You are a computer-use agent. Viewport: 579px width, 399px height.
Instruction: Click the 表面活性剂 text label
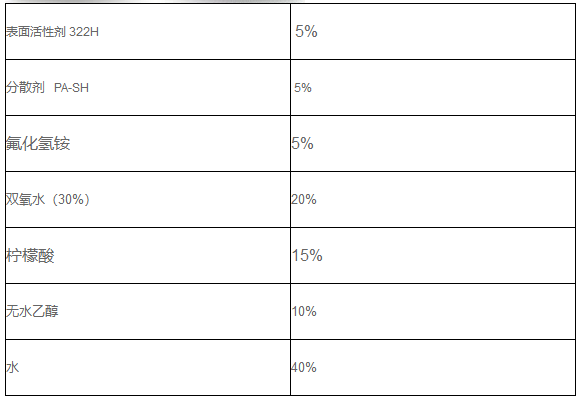[x=36, y=32]
